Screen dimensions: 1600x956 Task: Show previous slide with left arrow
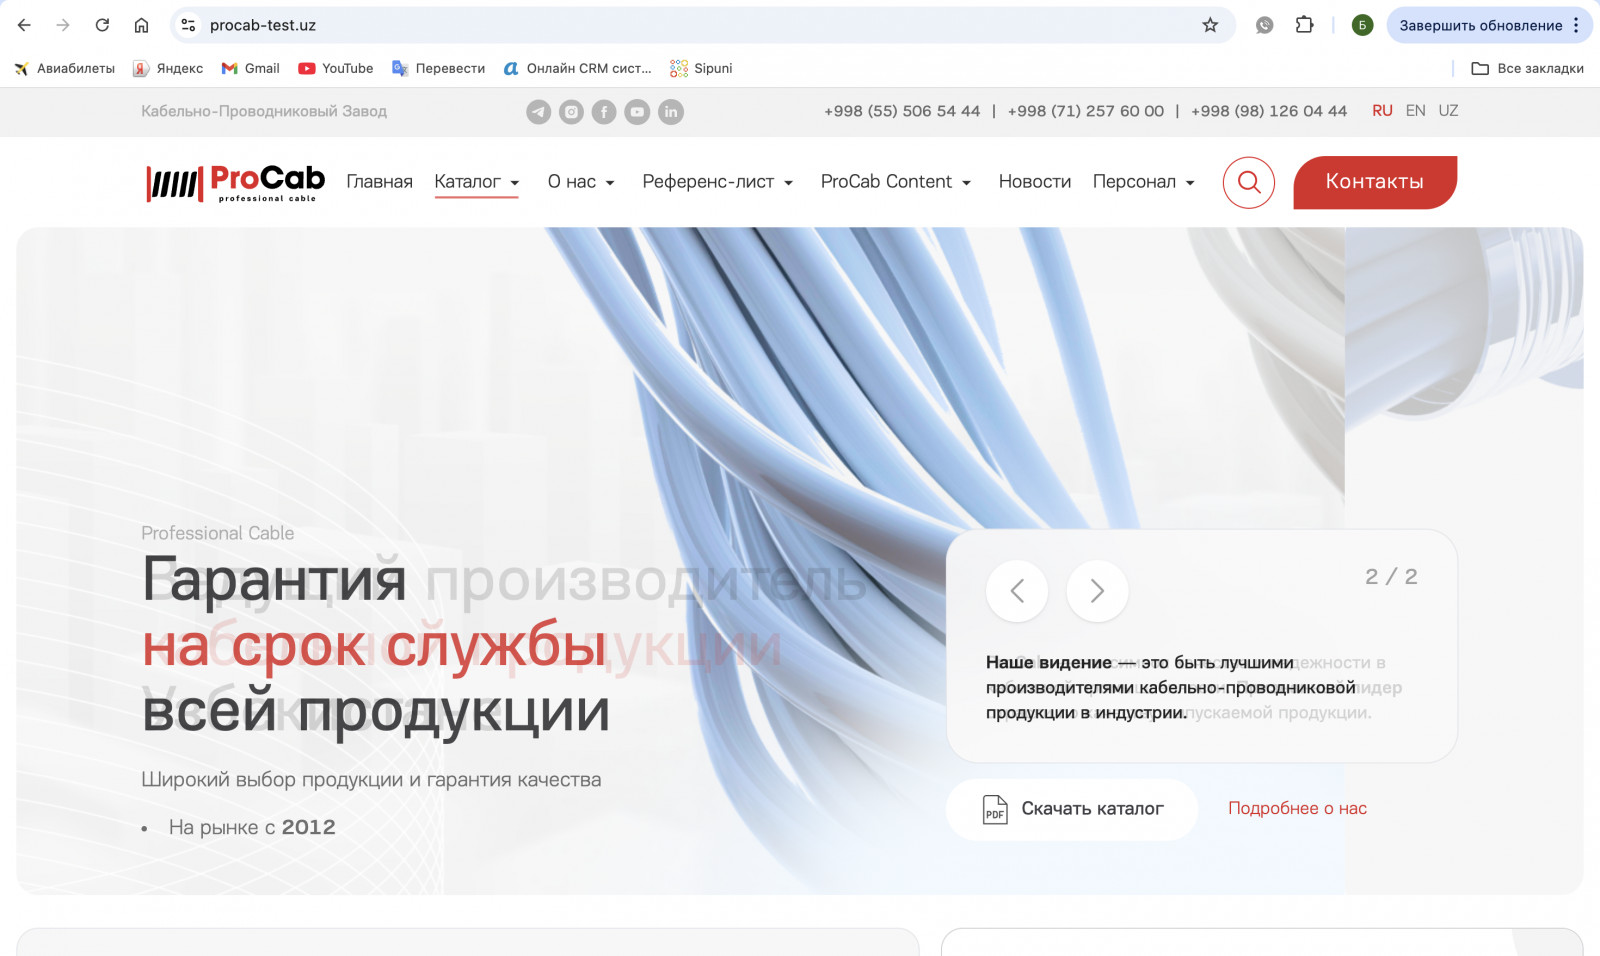(1017, 591)
